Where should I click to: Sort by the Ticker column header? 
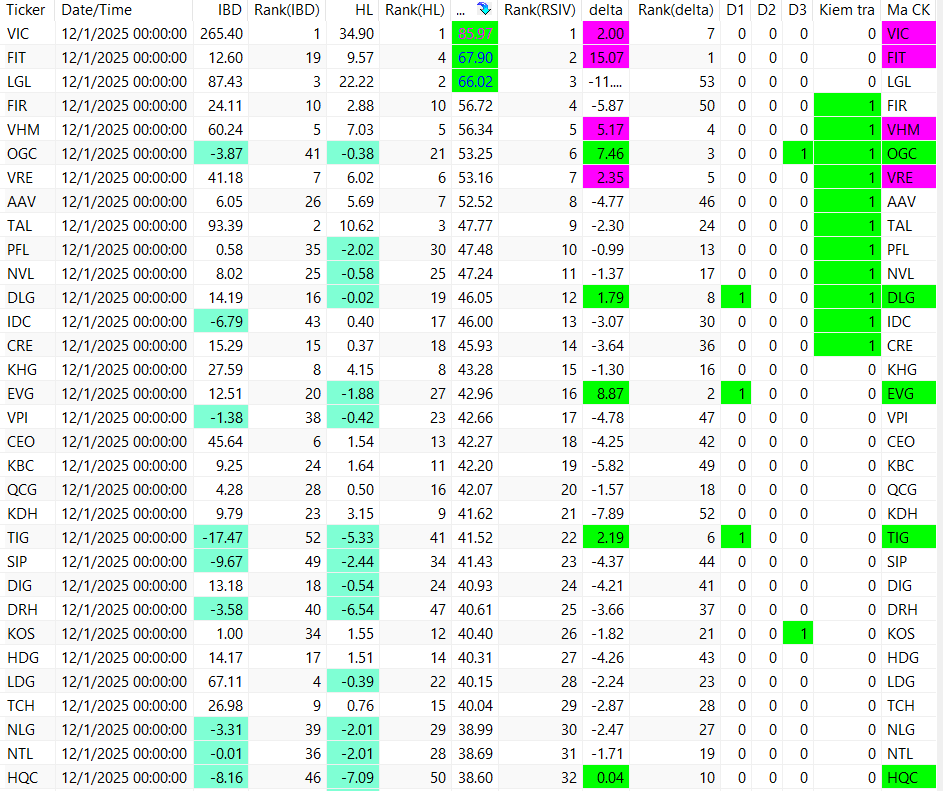tap(26, 10)
